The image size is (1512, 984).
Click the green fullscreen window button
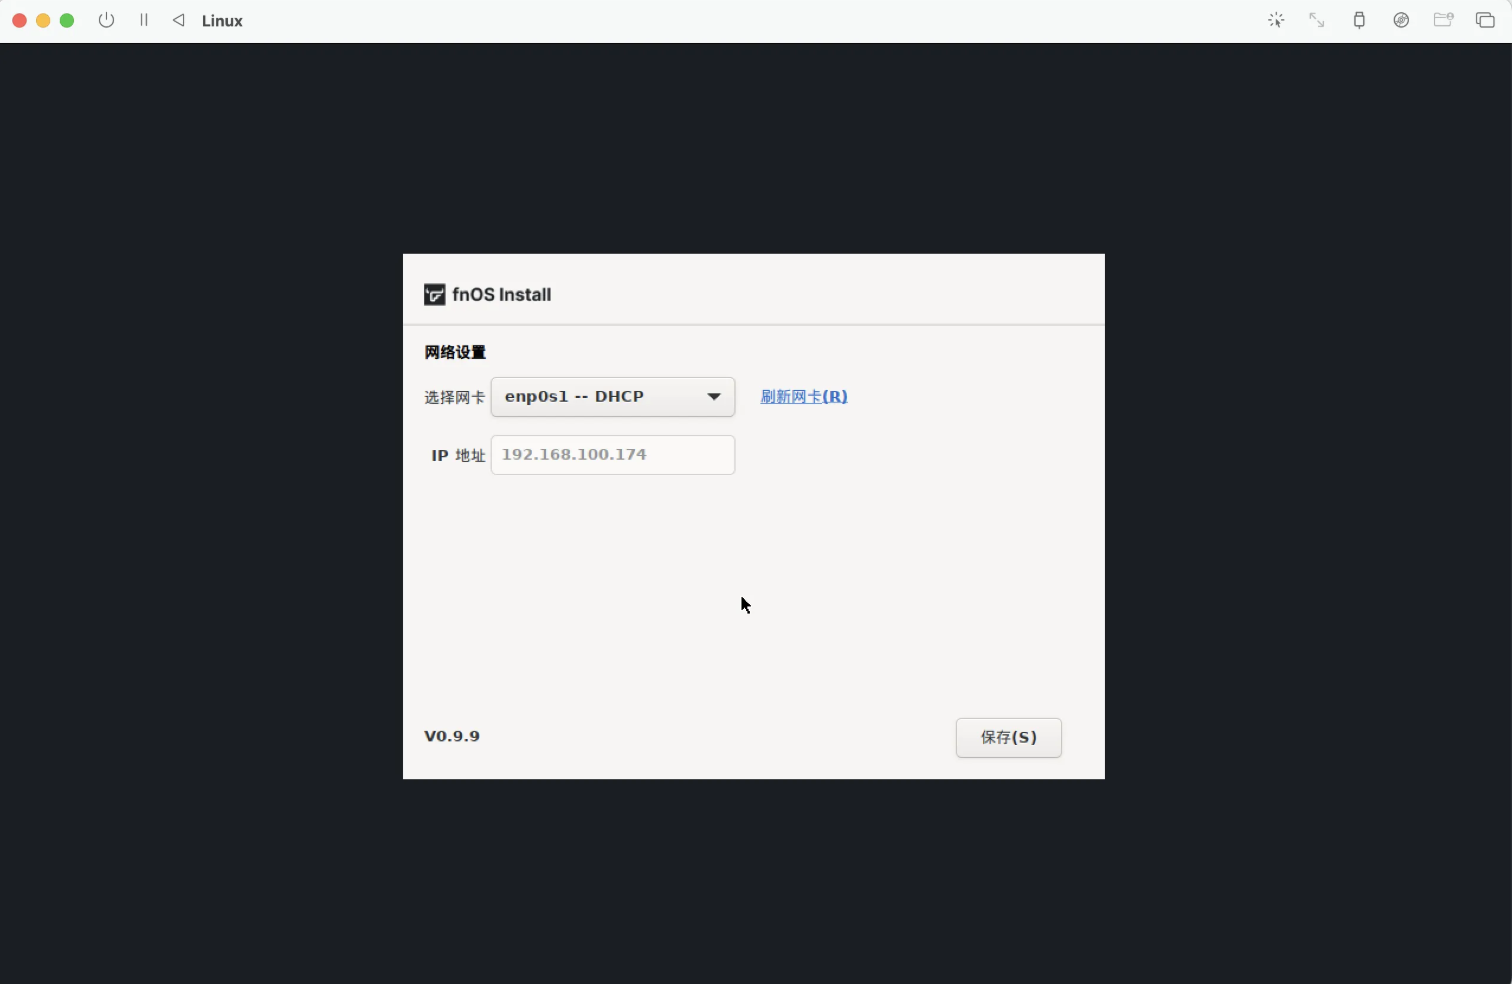(67, 20)
